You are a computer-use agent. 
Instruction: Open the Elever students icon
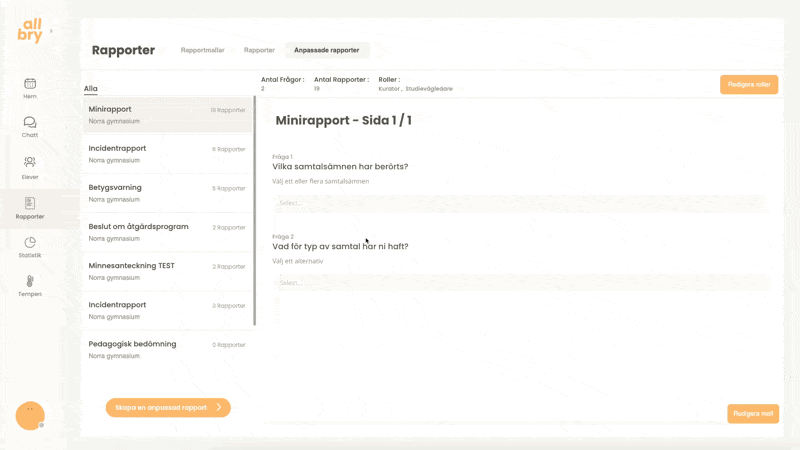pyautogui.click(x=30, y=162)
